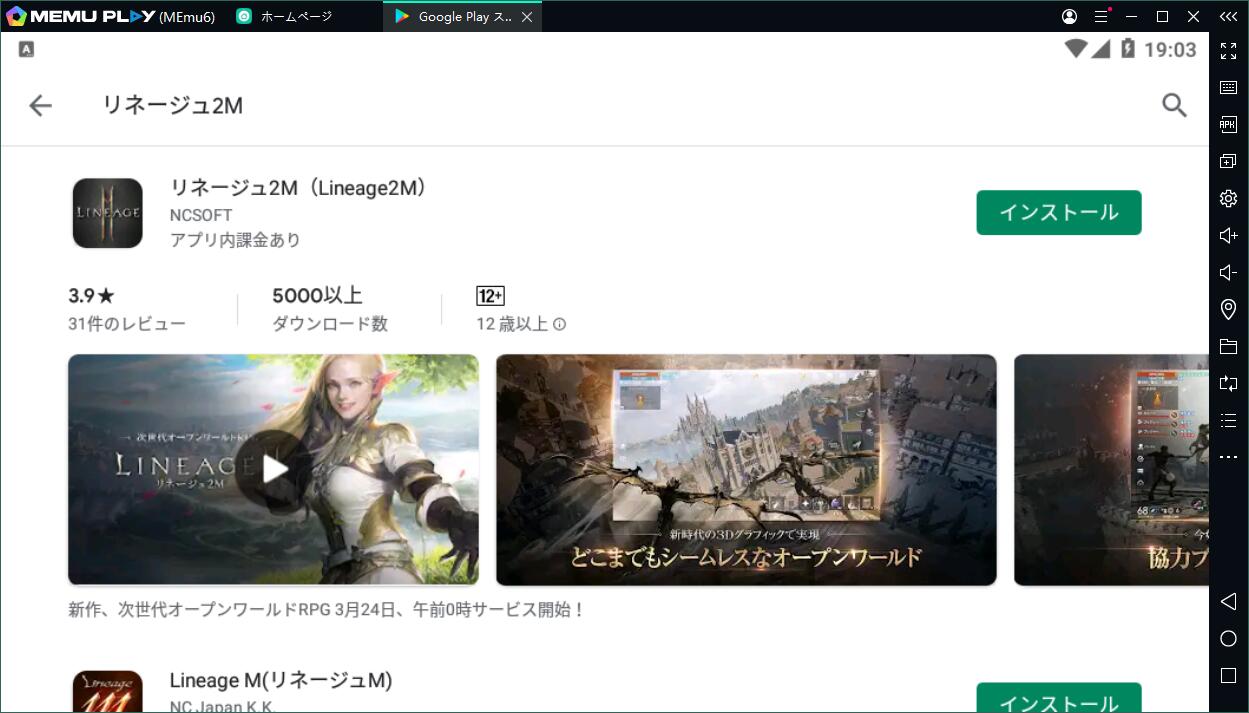Screen dimensions: 1249x713
Task: Select the Google Play tab
Action: (455, 16)
